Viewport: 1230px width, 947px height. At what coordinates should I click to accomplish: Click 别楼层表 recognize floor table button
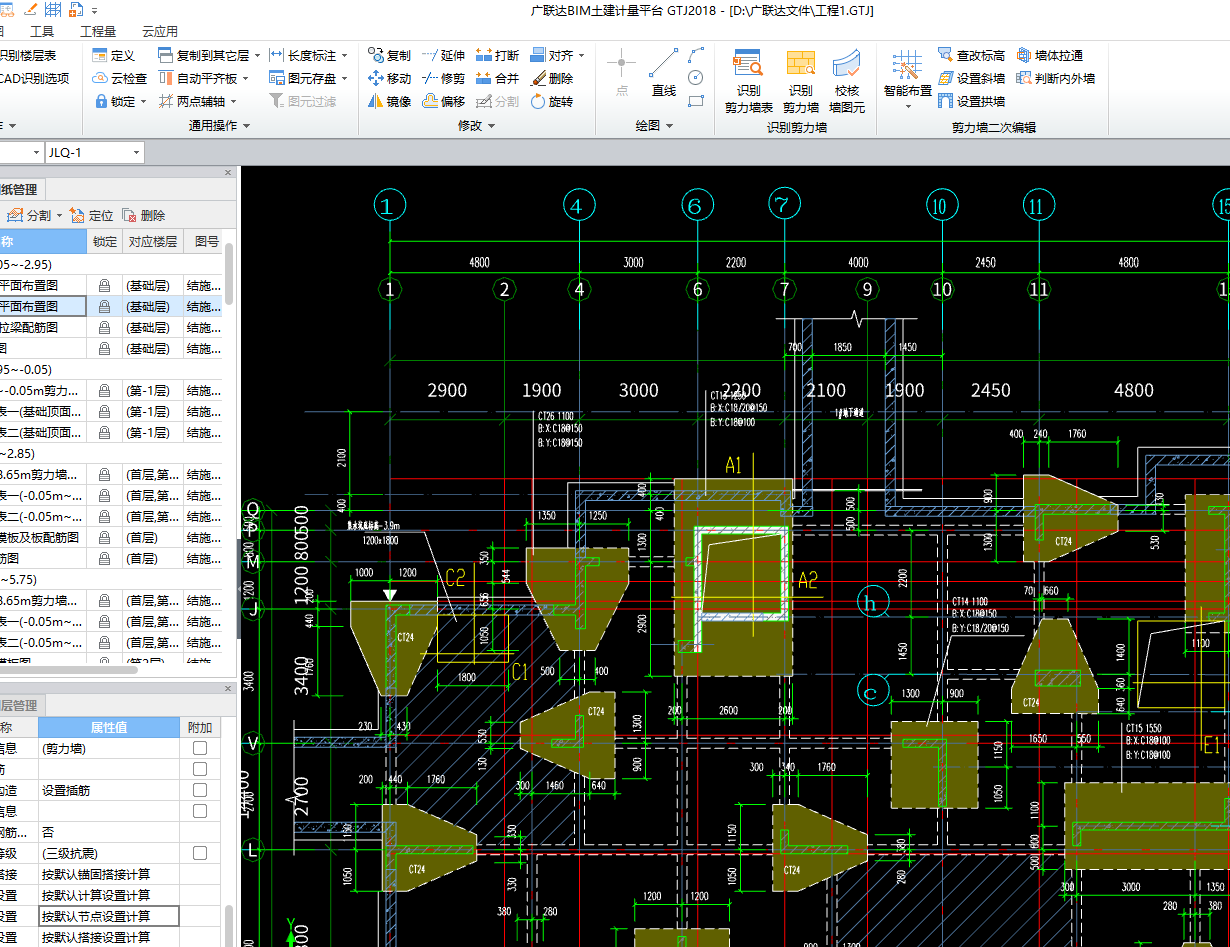28,55
